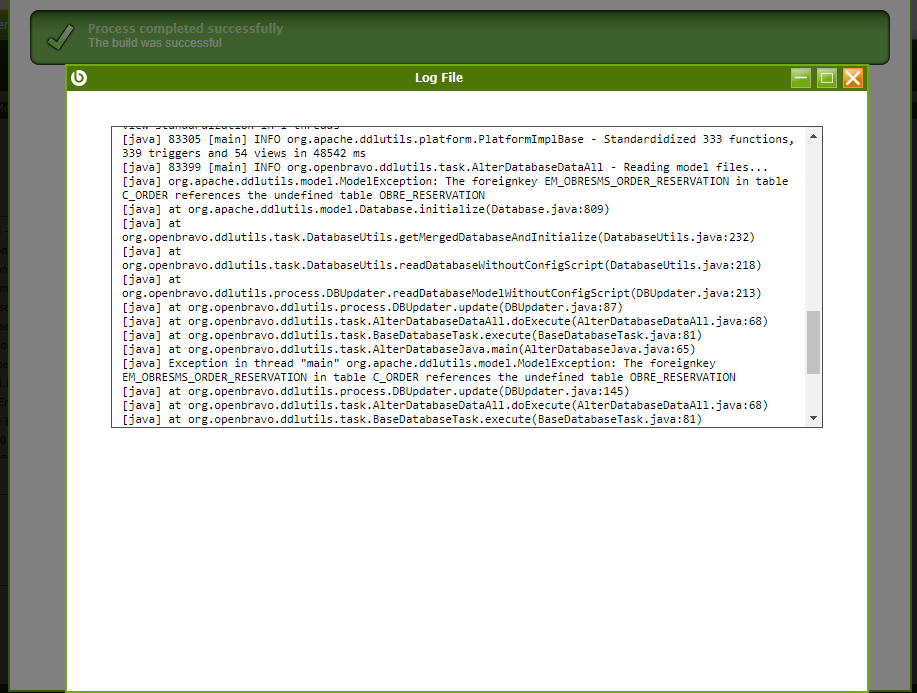This screenshot has width=917, height=693.
Task: Click line '339 triggers and 54 views in 48542 ms'
Action: coord(244,153)
